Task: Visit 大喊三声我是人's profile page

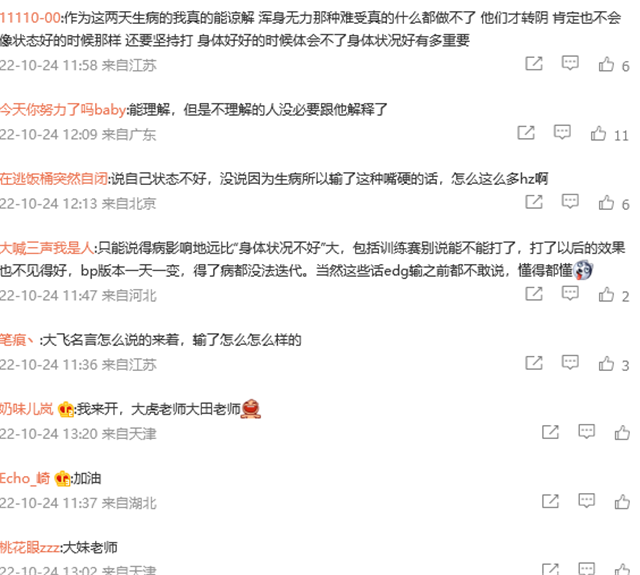Action: (47, 248)
